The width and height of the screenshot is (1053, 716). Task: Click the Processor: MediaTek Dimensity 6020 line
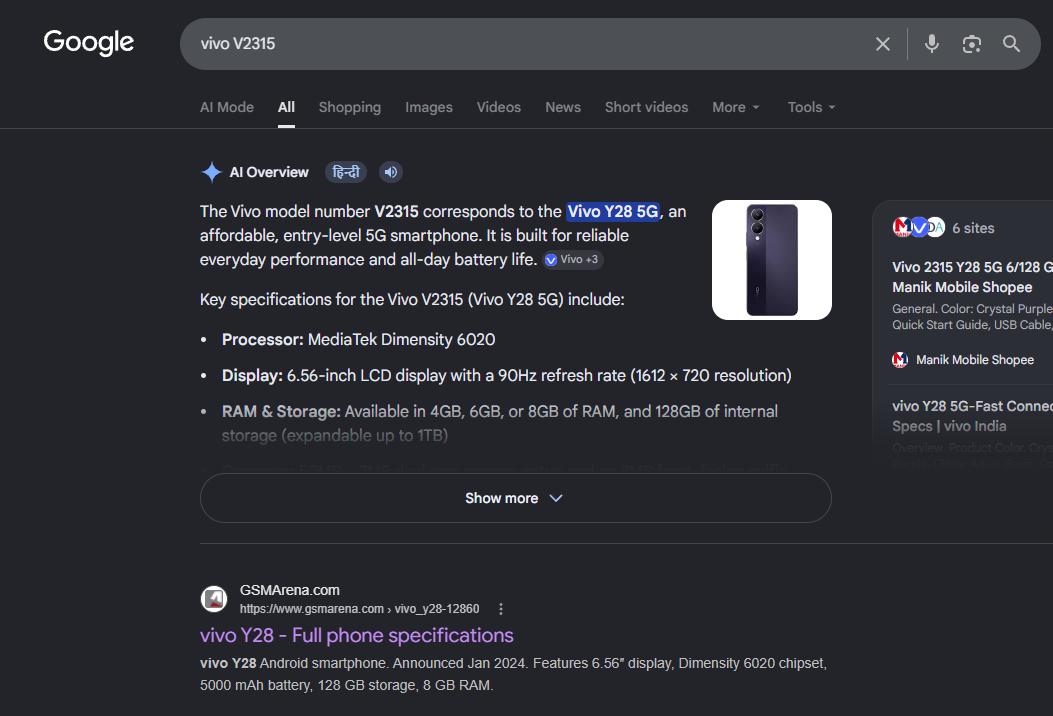click(x=359, y=340)
